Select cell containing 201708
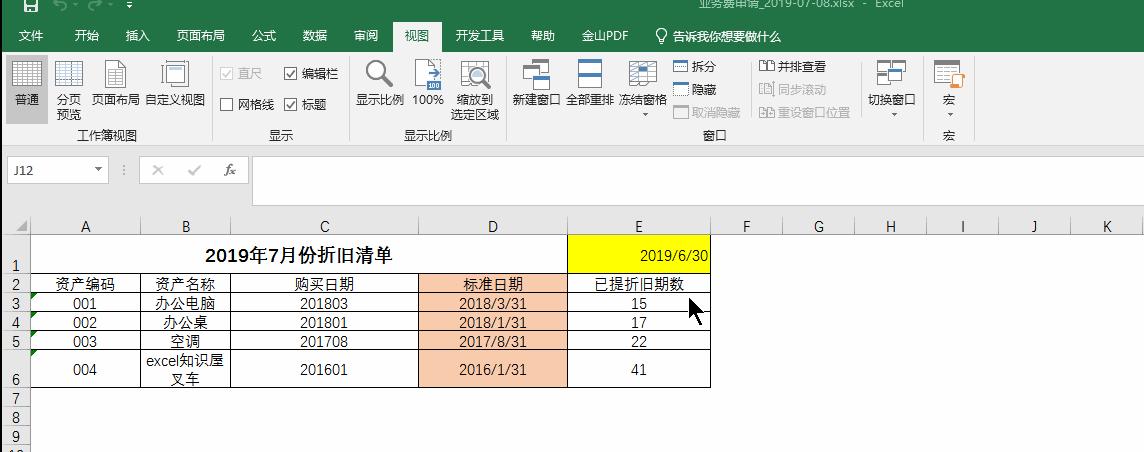 pos(324,340)
